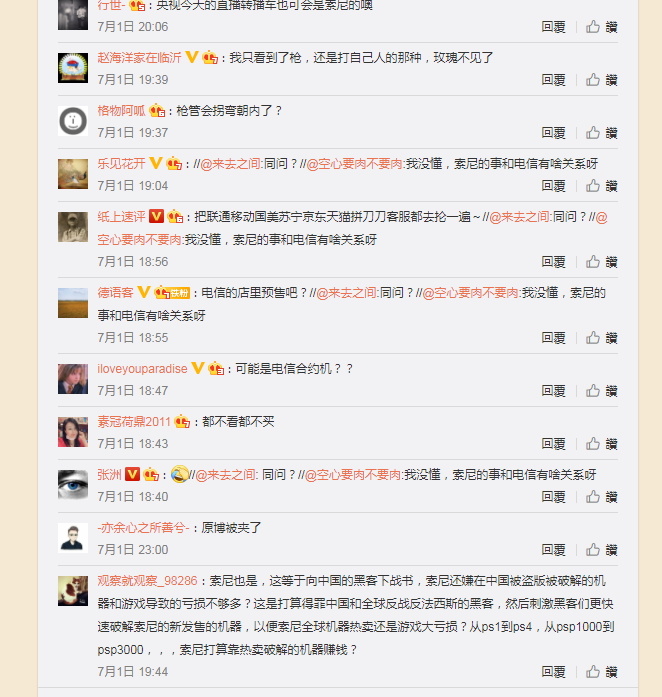The height and width of the screenshot is (697, 662).
Task: Open 张洲's blue eye avatar
Action: coord(73,485)
